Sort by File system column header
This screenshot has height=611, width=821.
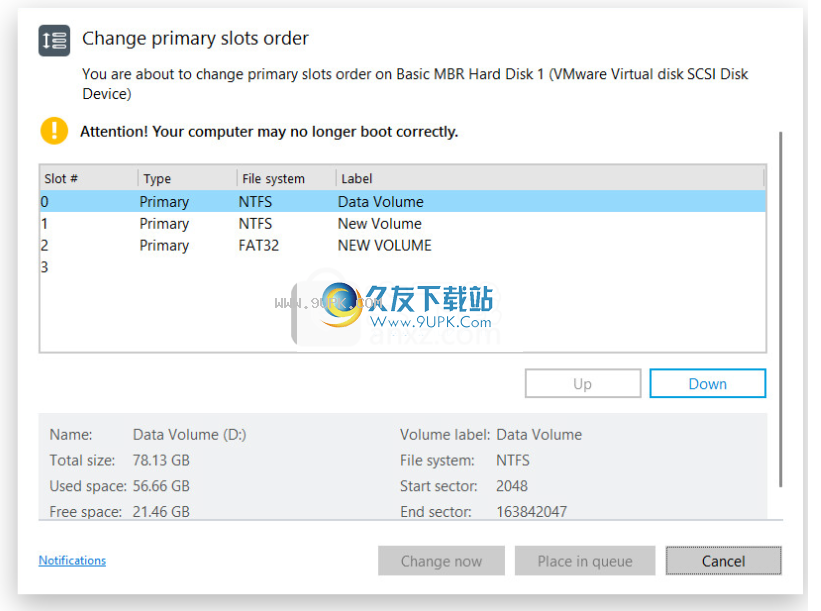[x=286, y=179]
